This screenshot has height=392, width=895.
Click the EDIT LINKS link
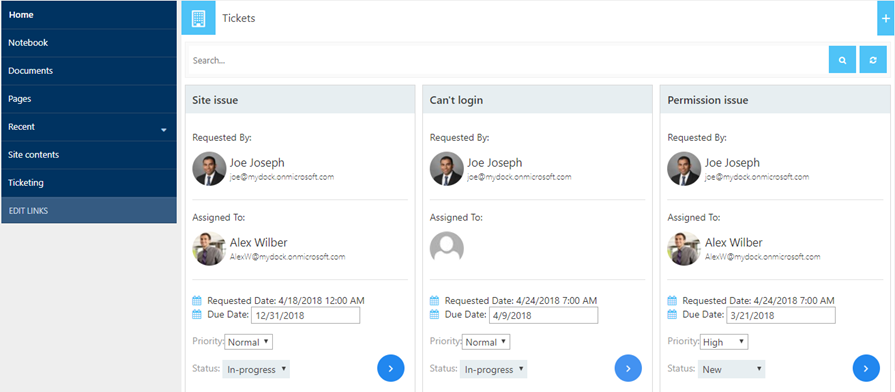tap(29, 211)
